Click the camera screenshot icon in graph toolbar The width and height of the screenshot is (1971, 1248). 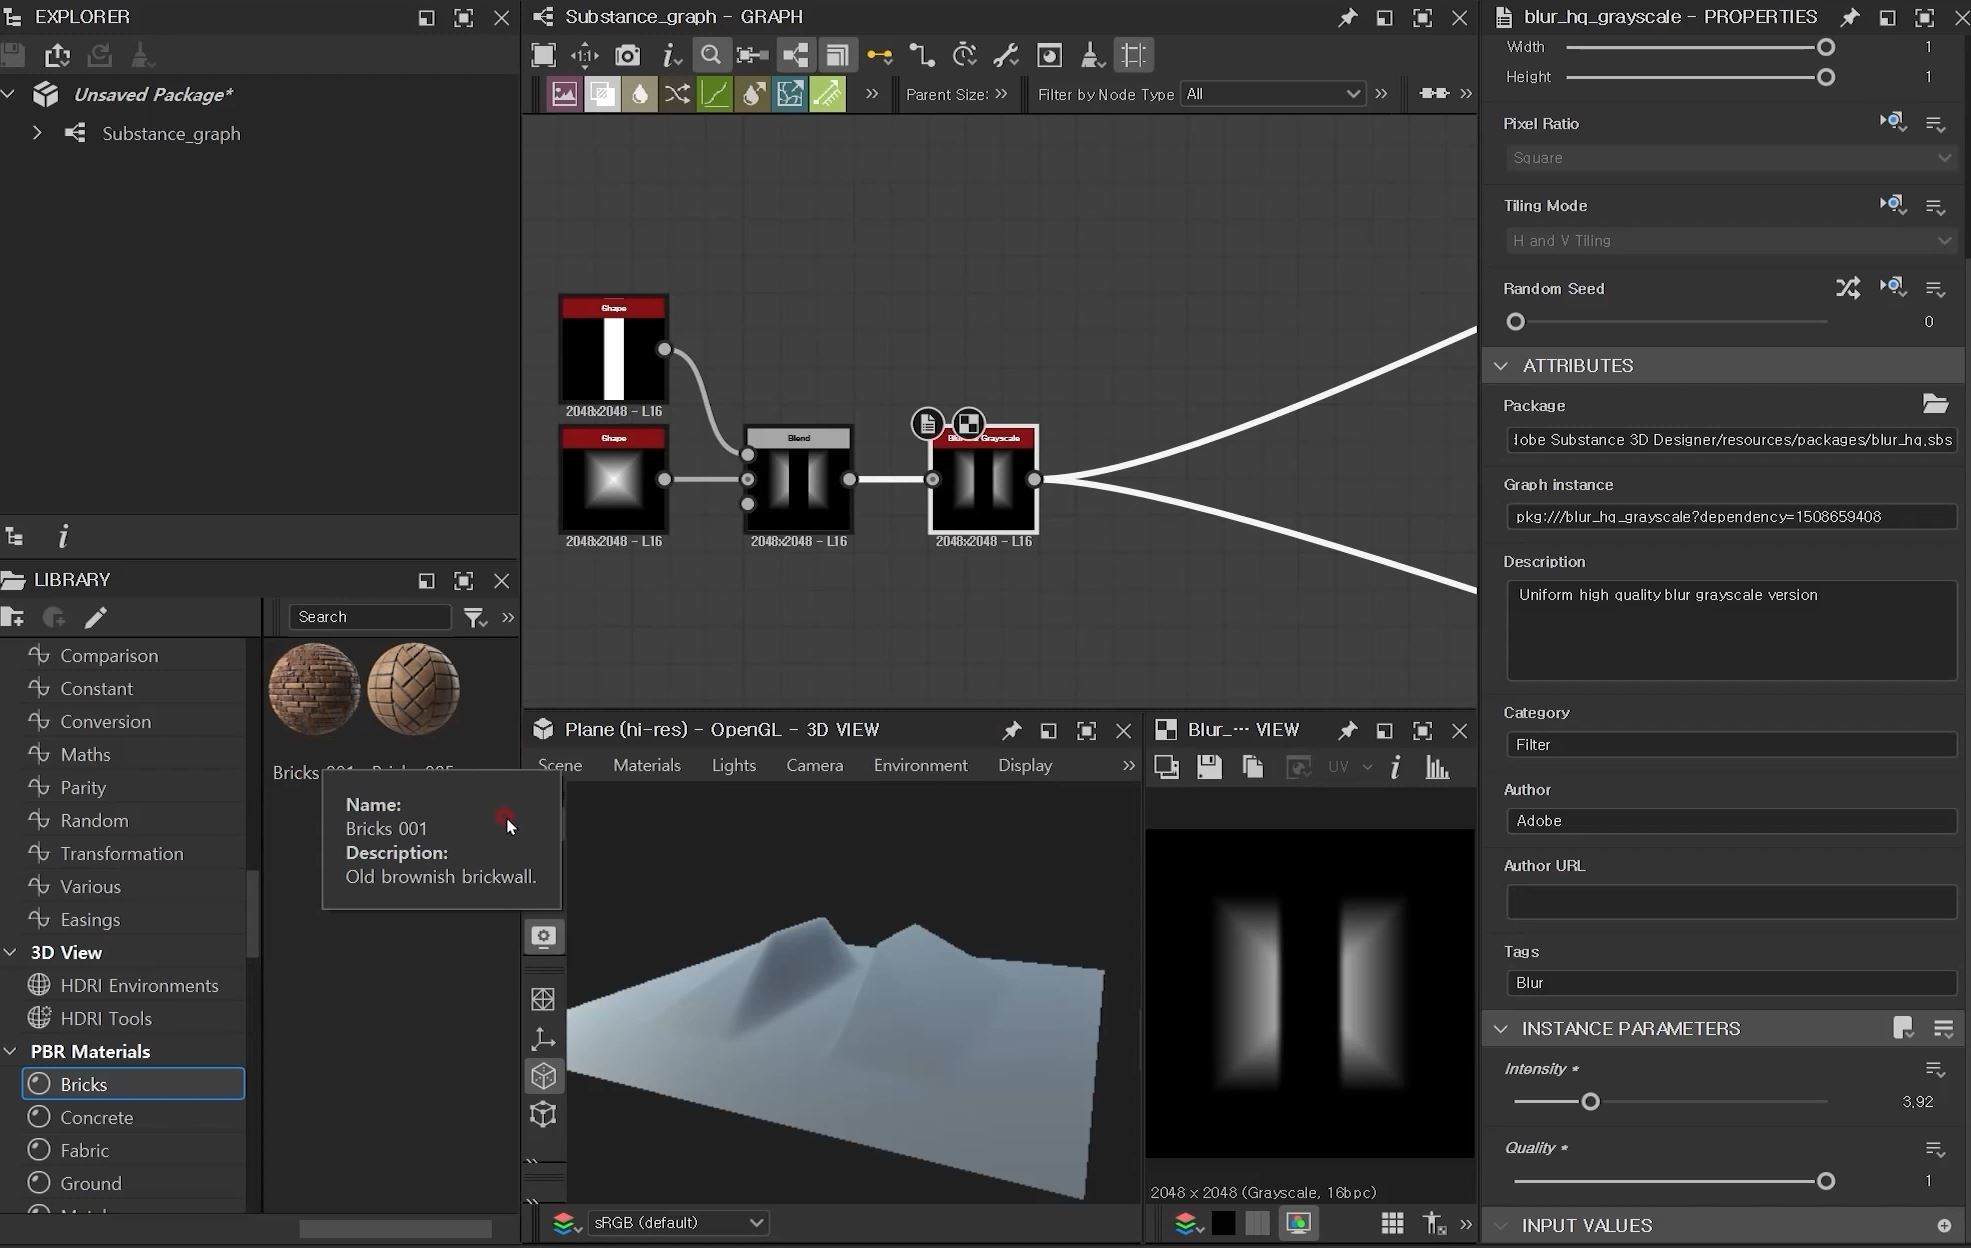tap(627, 56)
